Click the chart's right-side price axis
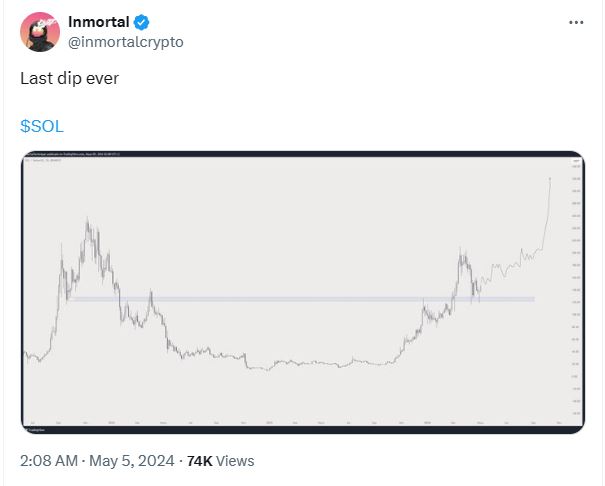 point(577,289)
